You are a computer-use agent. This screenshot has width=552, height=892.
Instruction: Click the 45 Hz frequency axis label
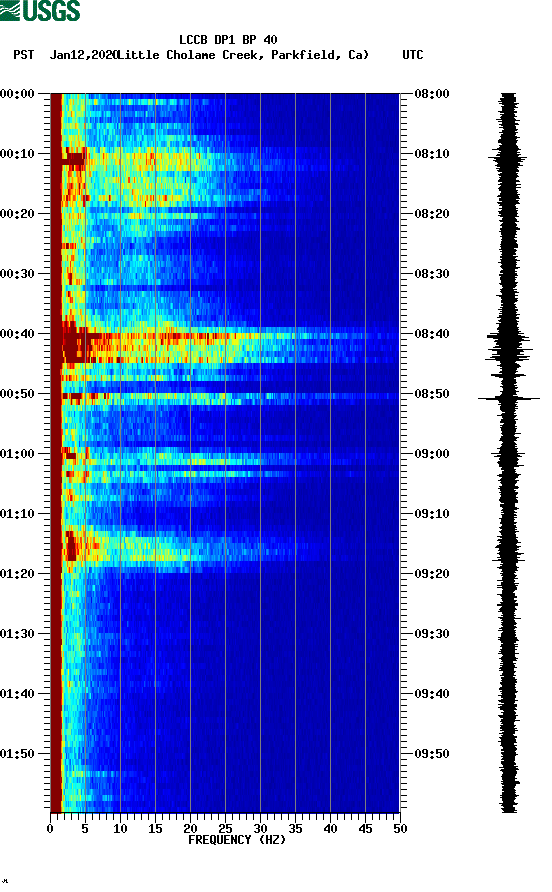tap(365, 829)
